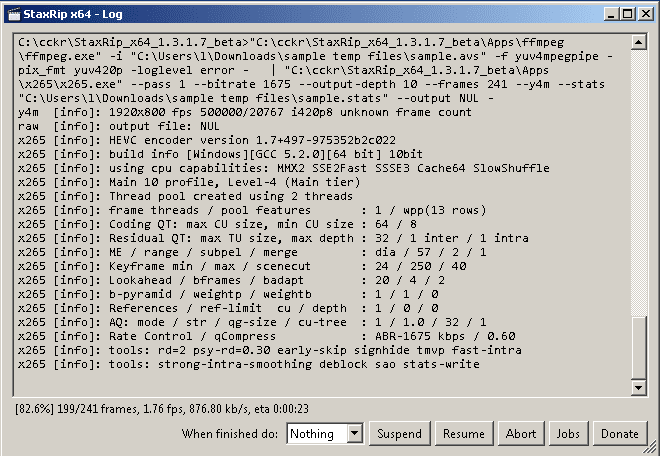Suspend the encoding process
The width and height of the screenshot is (660, 456).
coord(399,433)
